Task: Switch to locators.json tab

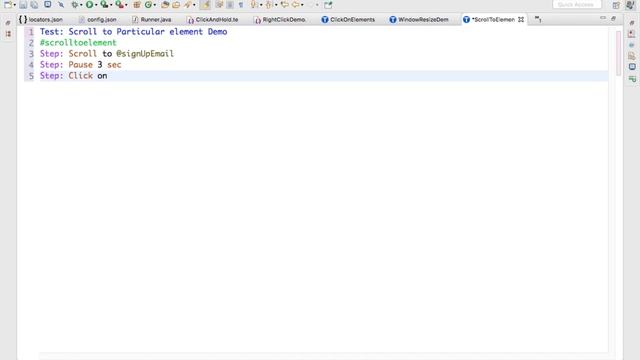Action: (x=41, y=19)
